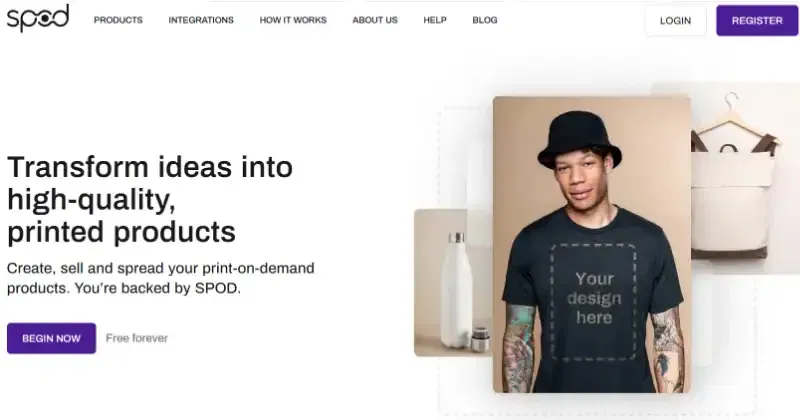
Task: Open the About Us page
Action: pos(375,20)
